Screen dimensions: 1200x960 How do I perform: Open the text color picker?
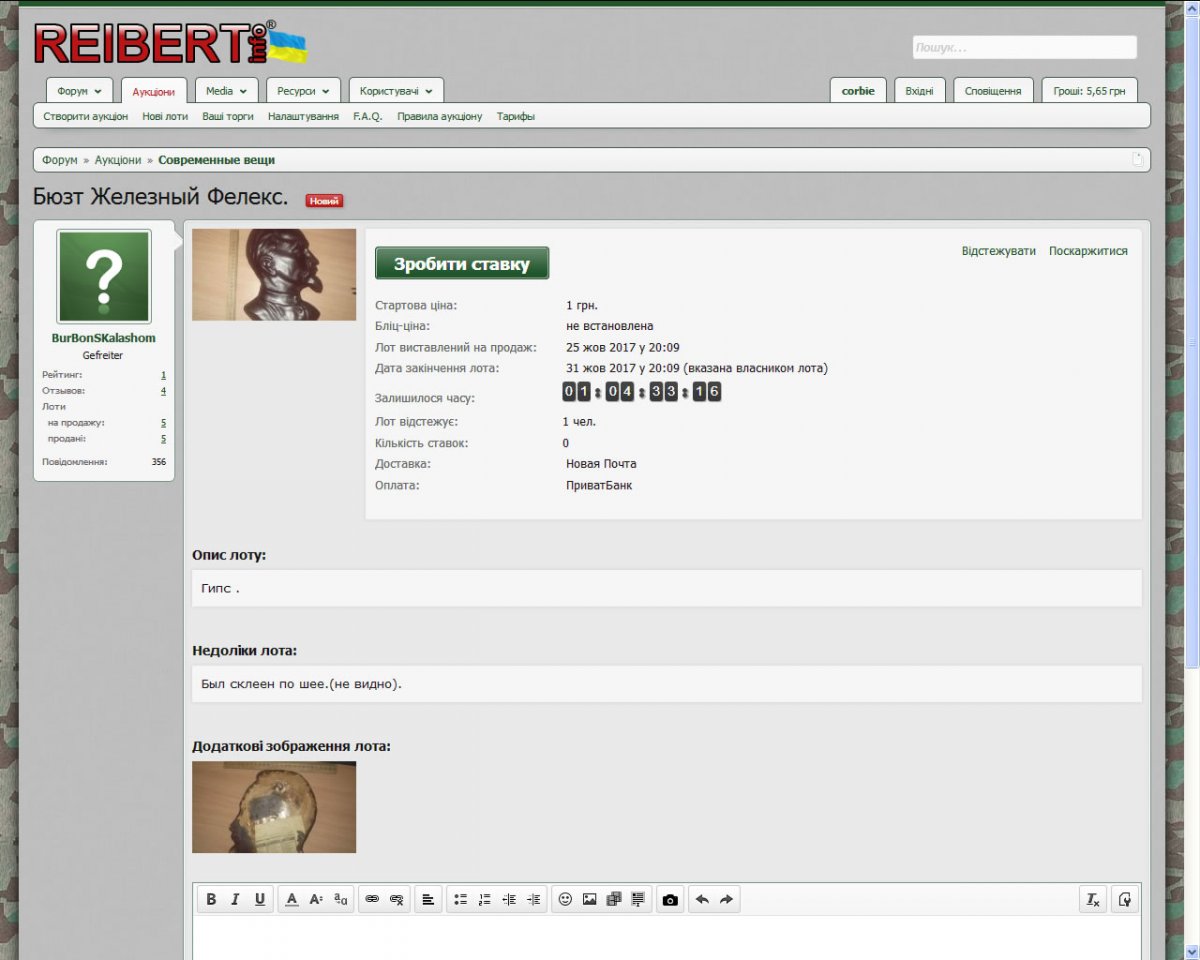(x=292, y=900)
